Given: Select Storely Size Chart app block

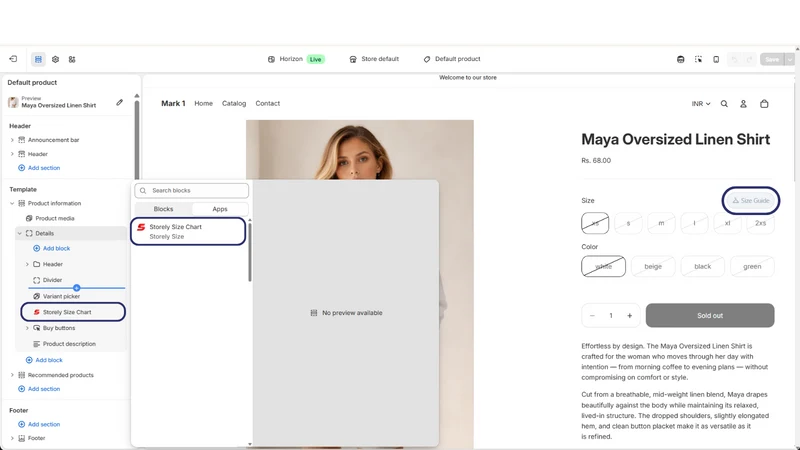Looking at the screenshot, I should pyautogui.click(x=188, y=232).
